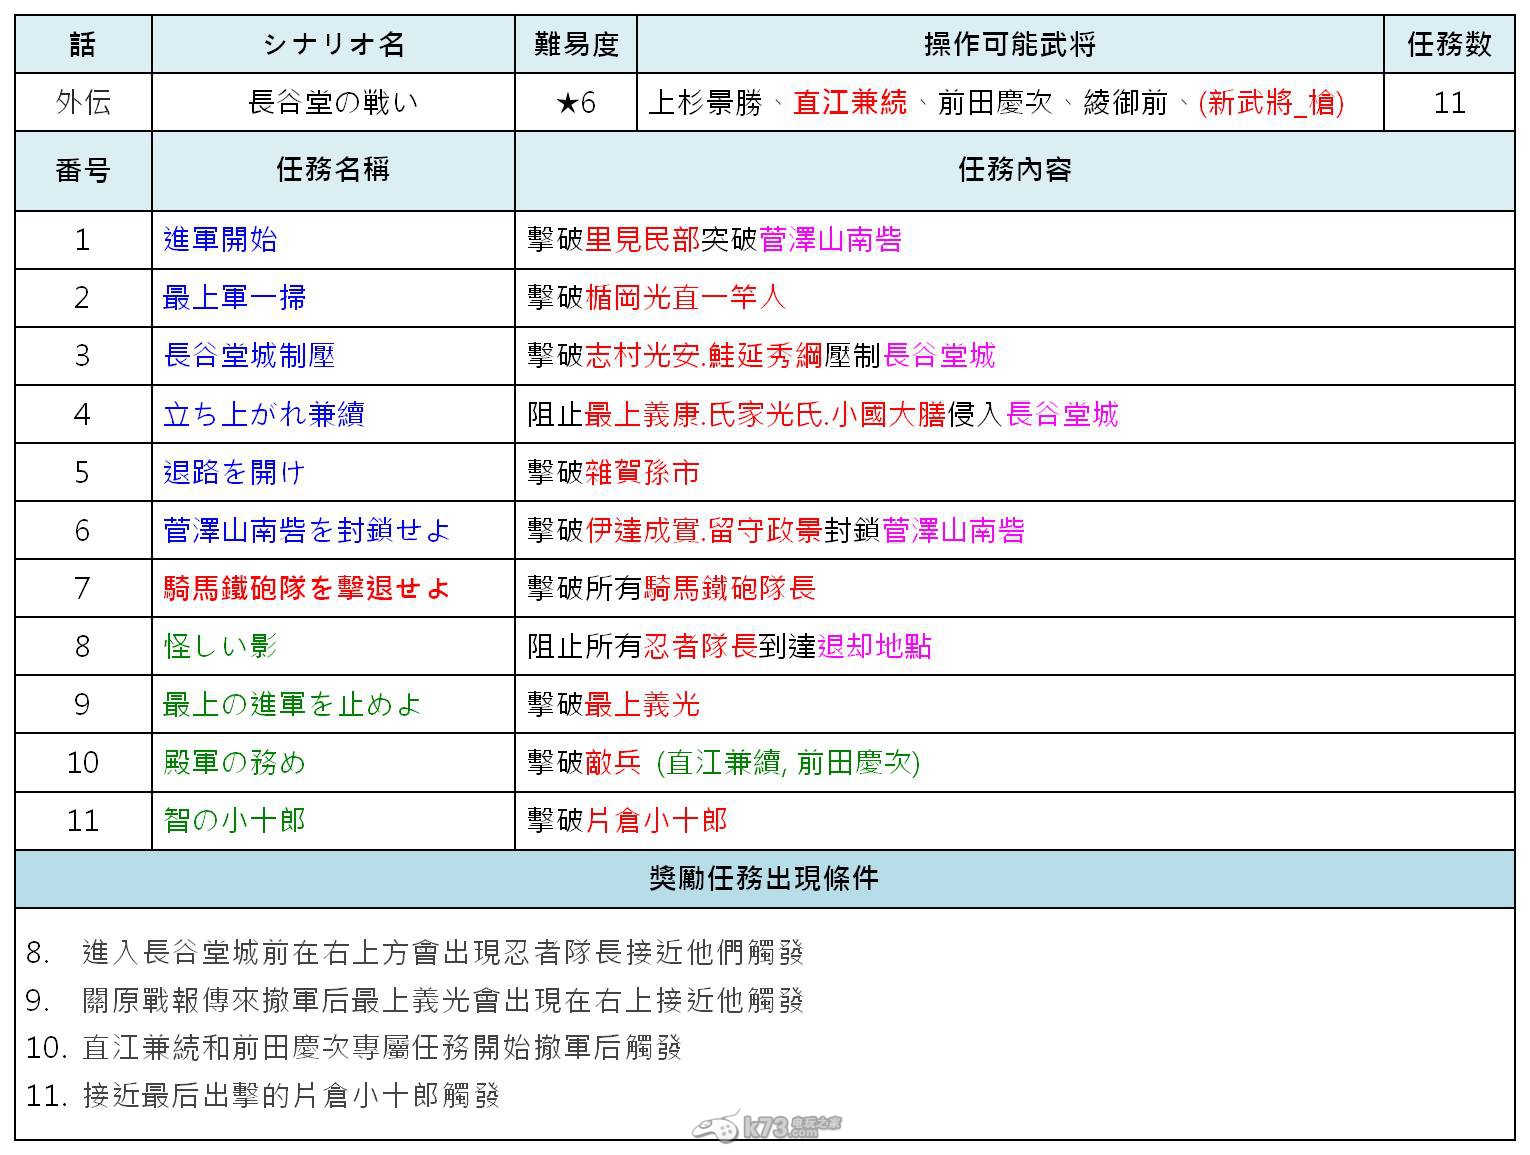
Task: Select the green mission 怪しい影
Action: [x=220, y=646]
